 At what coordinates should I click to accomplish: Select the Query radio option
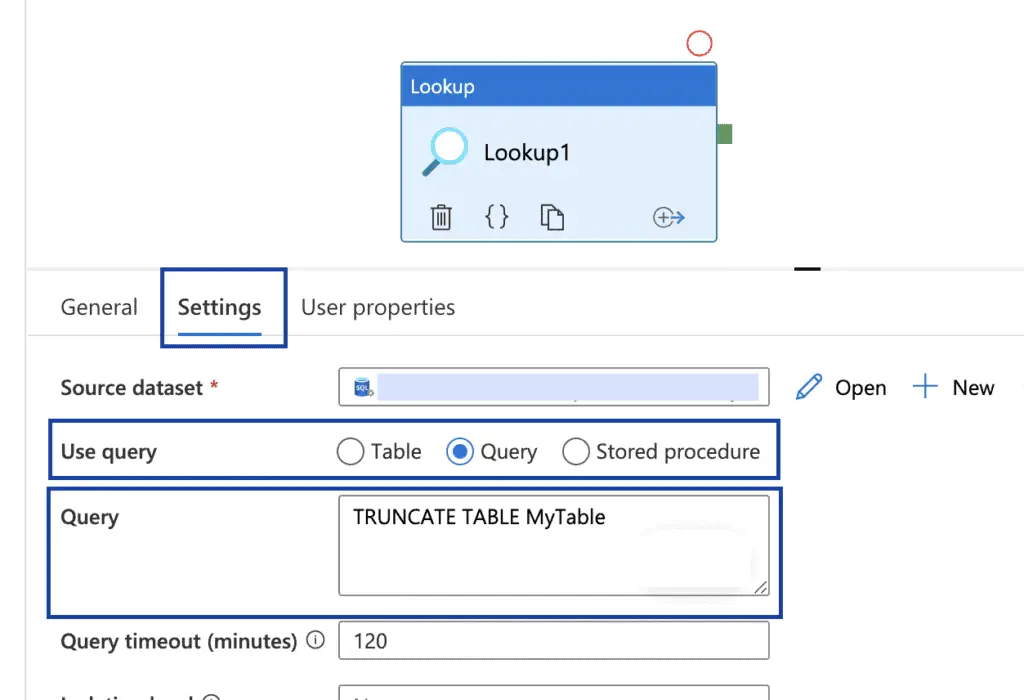460,451
